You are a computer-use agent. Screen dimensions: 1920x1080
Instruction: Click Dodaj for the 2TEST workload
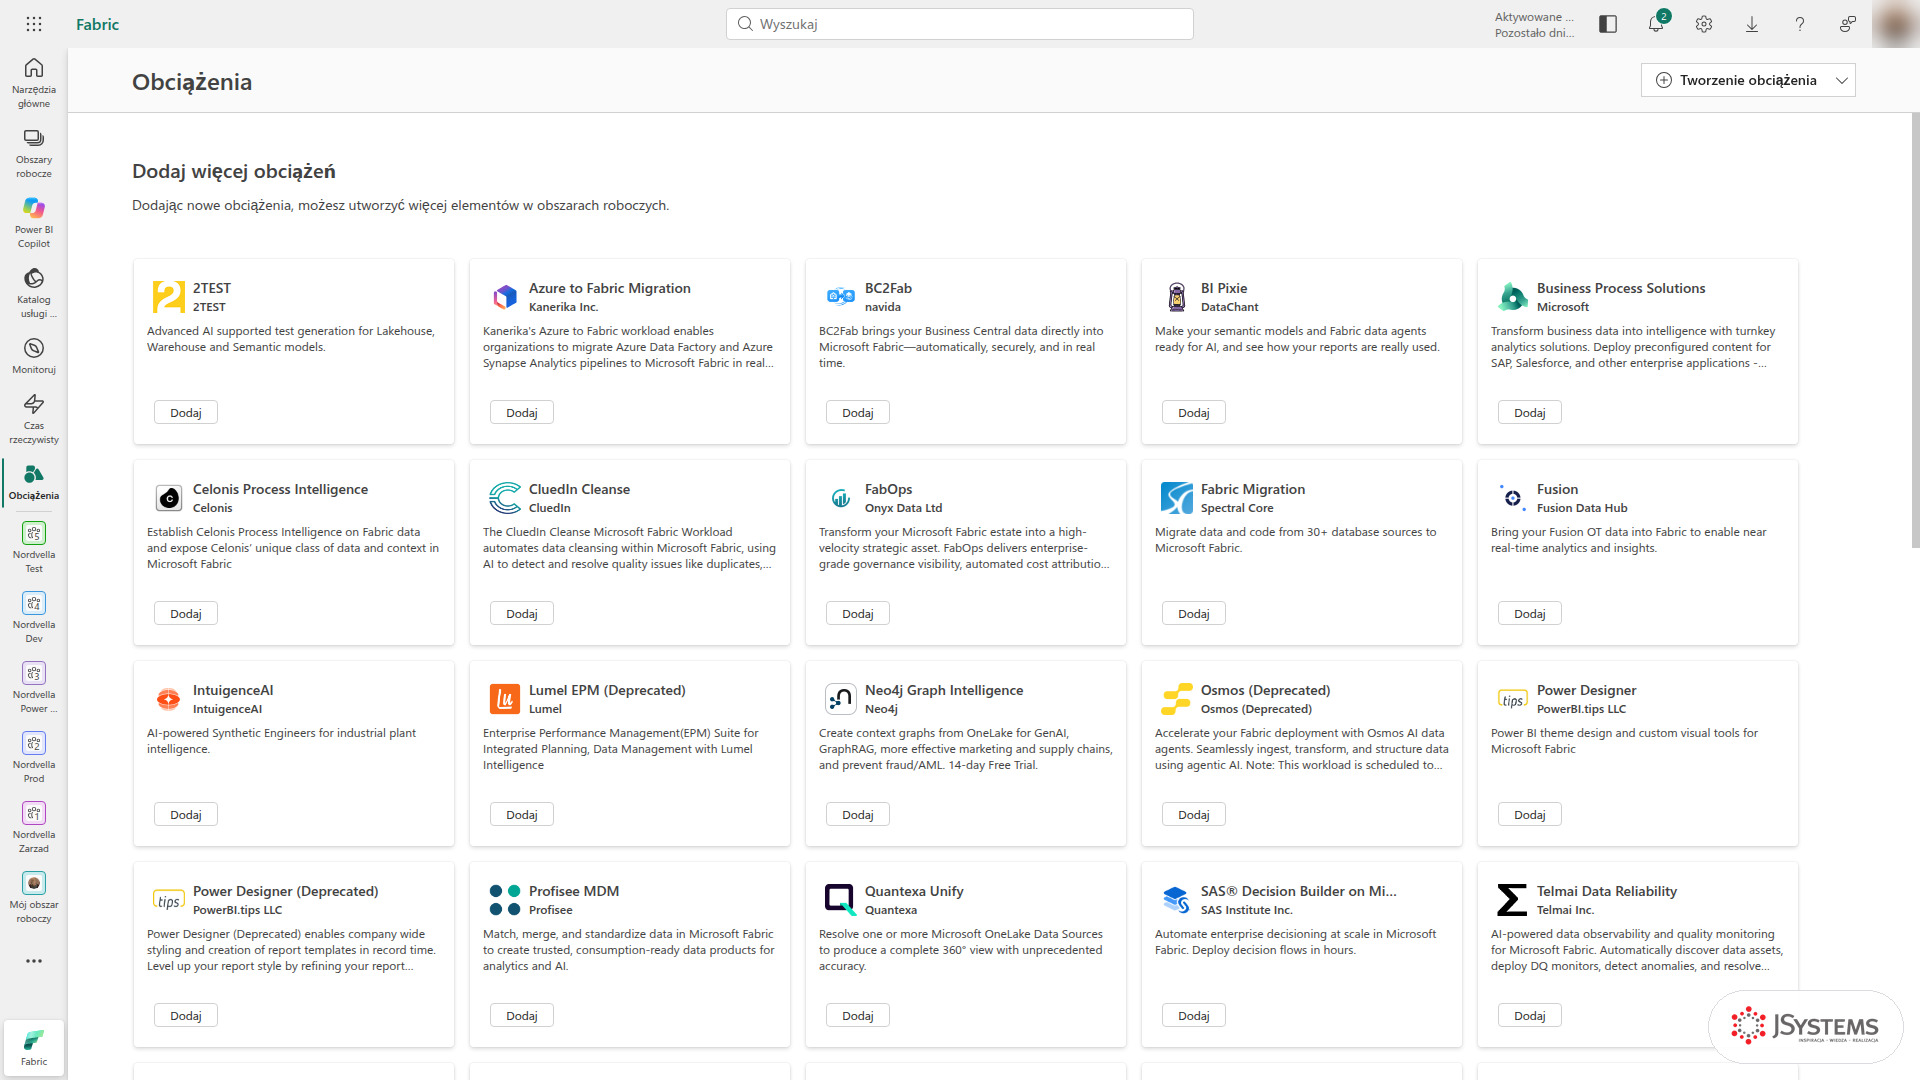pyautogui.click(x=186, y=413)
